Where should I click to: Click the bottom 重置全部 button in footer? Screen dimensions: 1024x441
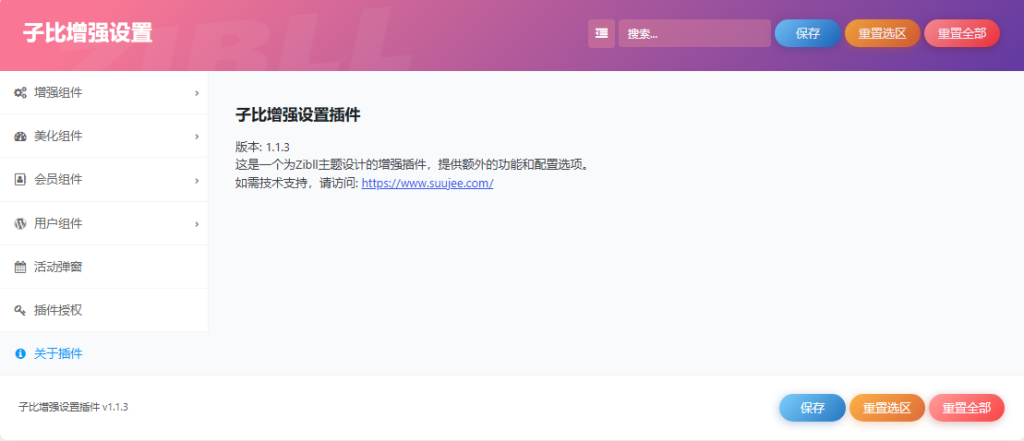tap(967, 408)
